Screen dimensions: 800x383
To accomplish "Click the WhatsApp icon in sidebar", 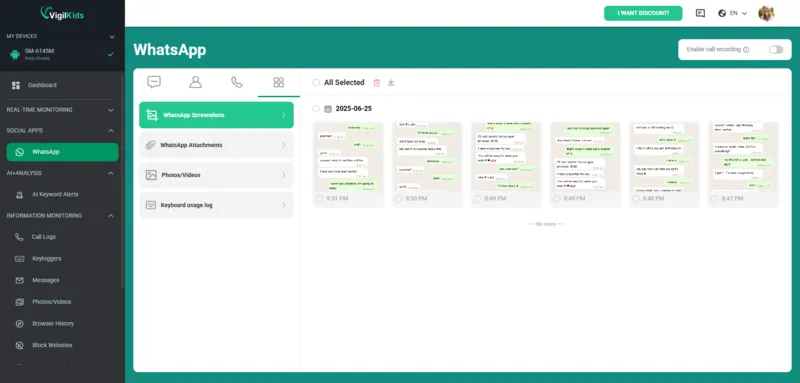I will tap(19, 152).
